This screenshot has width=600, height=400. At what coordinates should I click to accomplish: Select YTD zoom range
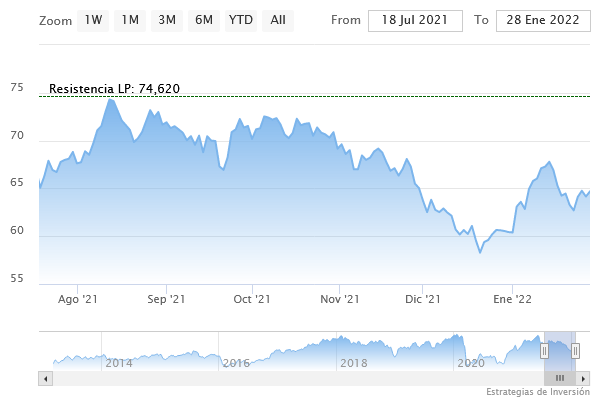tap(240, 20)
